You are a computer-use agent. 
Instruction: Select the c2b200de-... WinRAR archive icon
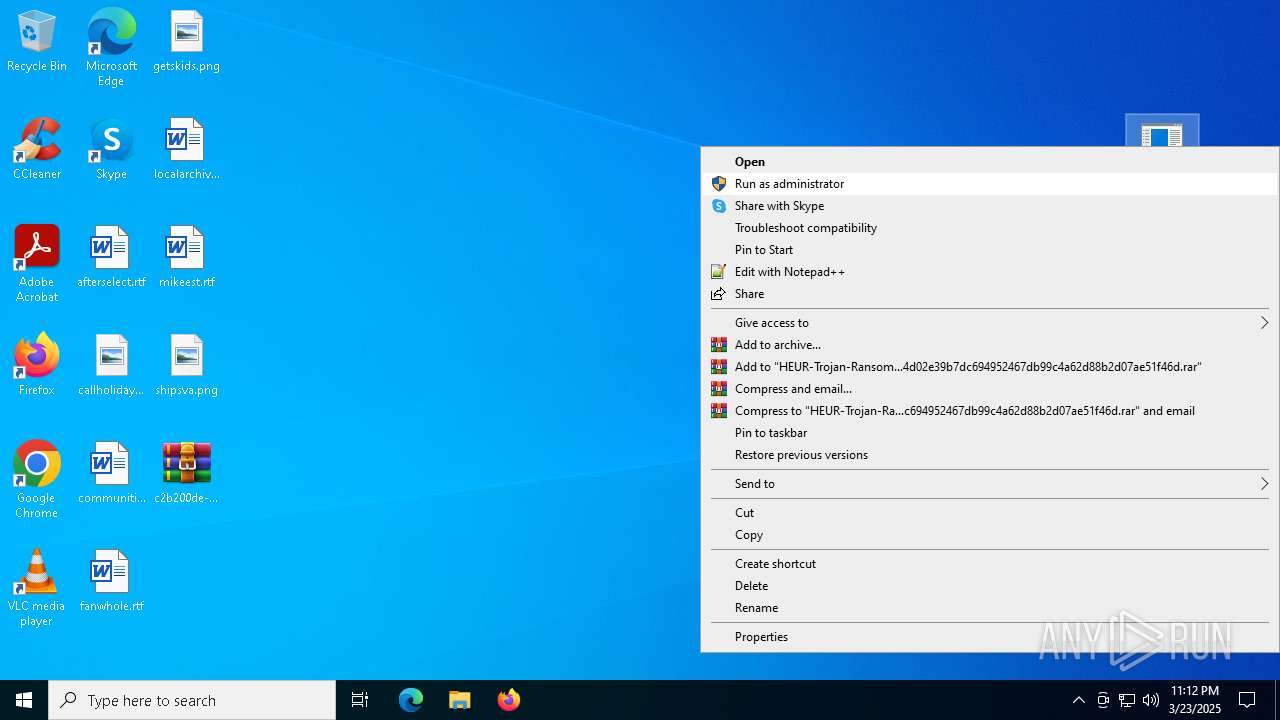(186, 473)
